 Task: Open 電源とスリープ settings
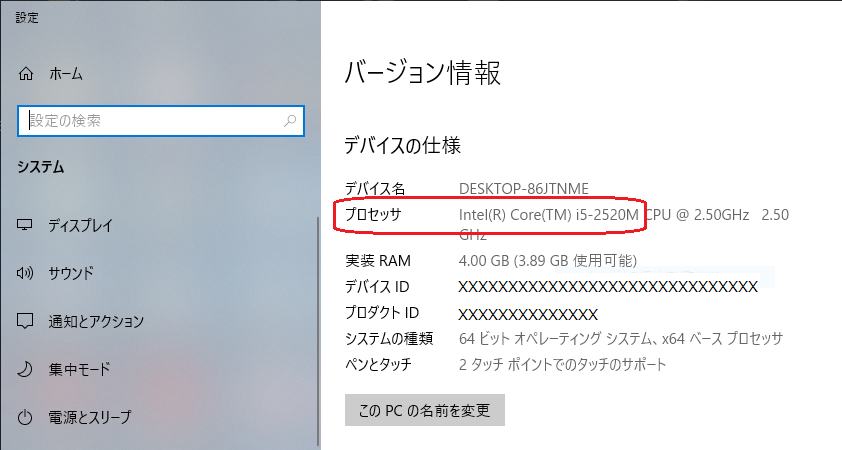click(90, 417)
